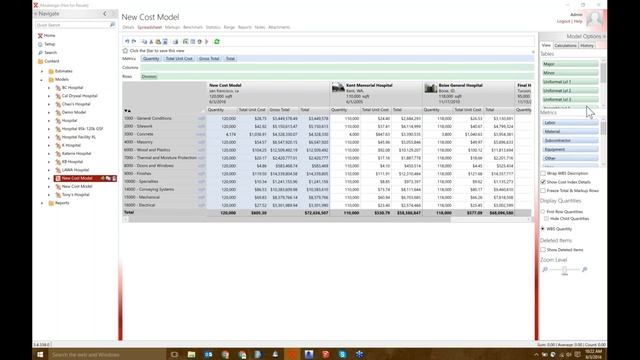This screenshot has height=360, width=640.
Task: Click the Quick Search magnifier icon
Action: click(x=112, y=25)
